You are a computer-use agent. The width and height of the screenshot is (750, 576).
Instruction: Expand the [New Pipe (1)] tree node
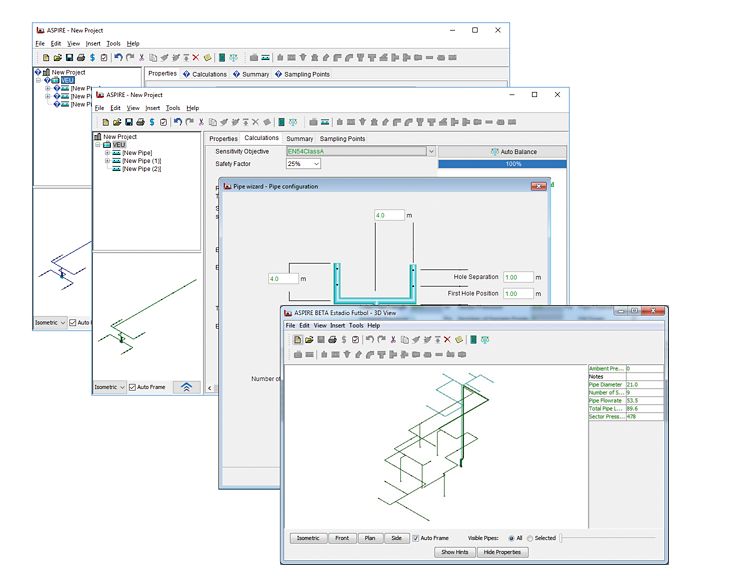click(x=107, y=161)
